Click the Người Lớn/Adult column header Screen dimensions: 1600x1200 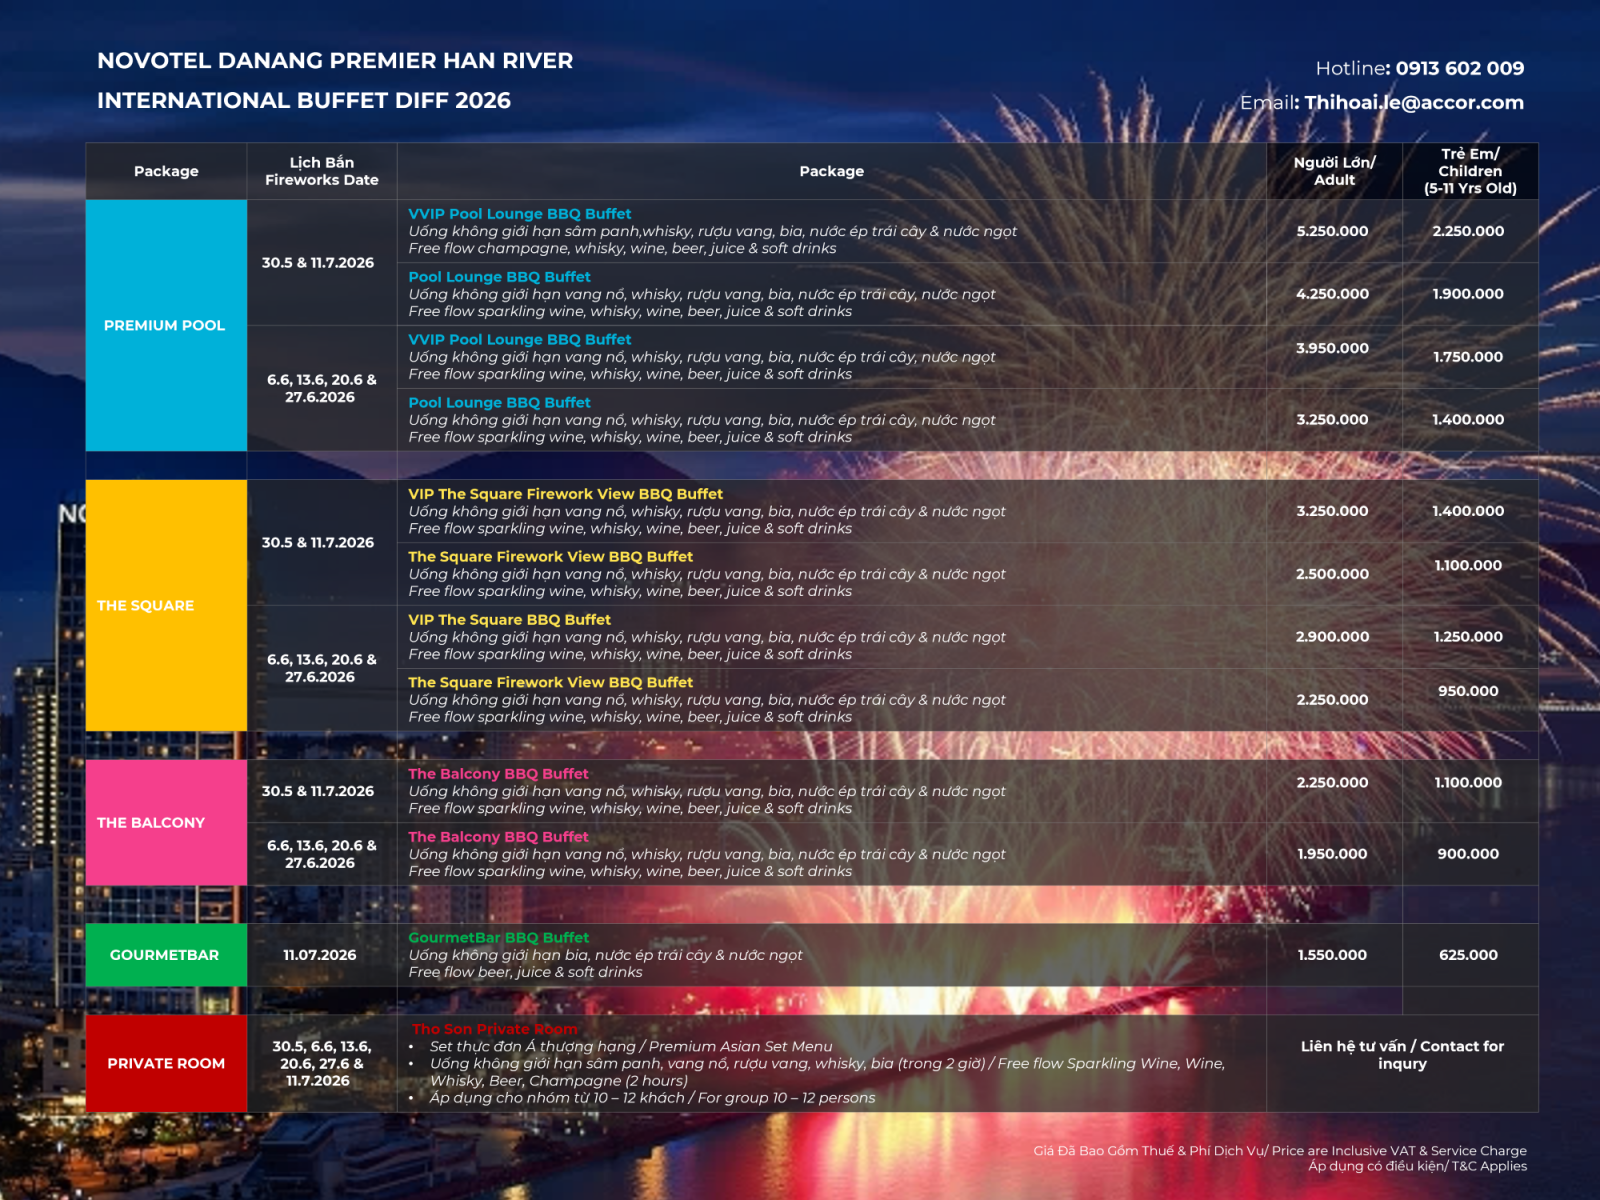coord(1334,171)
